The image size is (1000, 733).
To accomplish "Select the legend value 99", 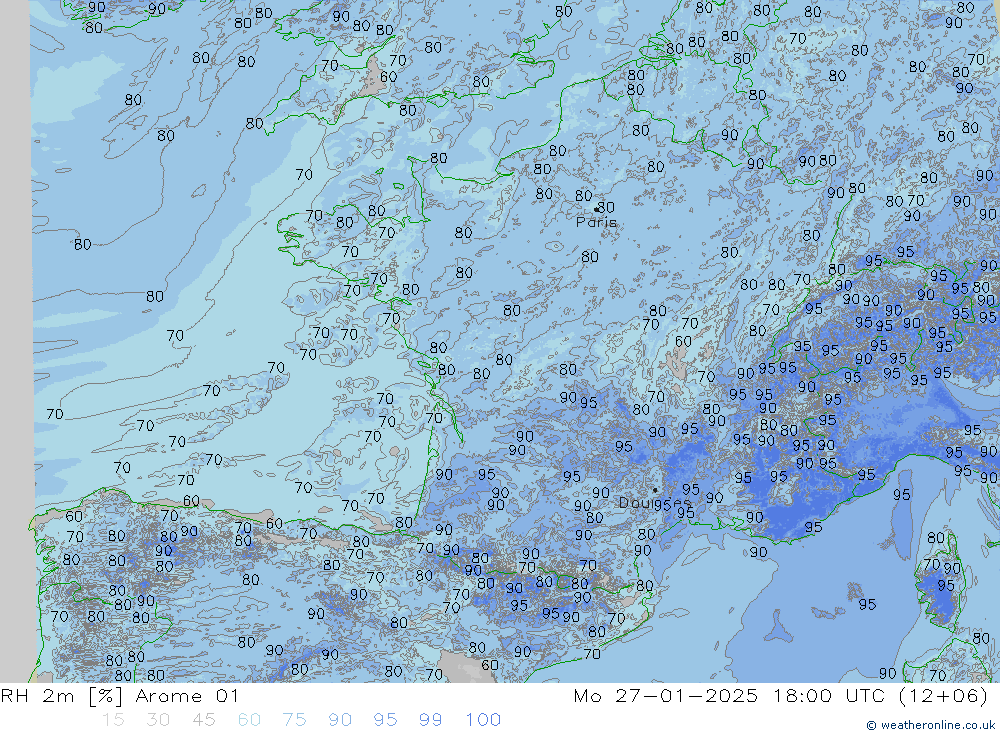I will coord(430,720).
